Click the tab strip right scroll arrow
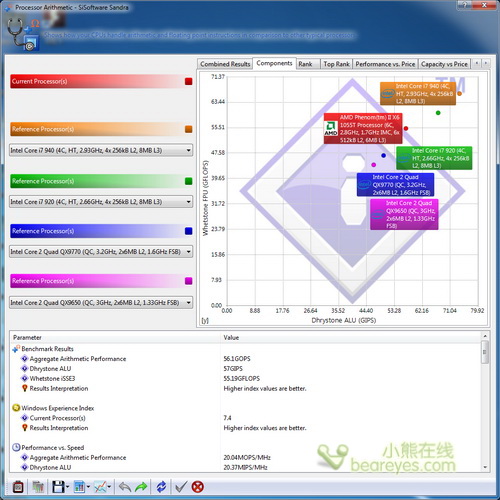500x500 pixels. 486,63
